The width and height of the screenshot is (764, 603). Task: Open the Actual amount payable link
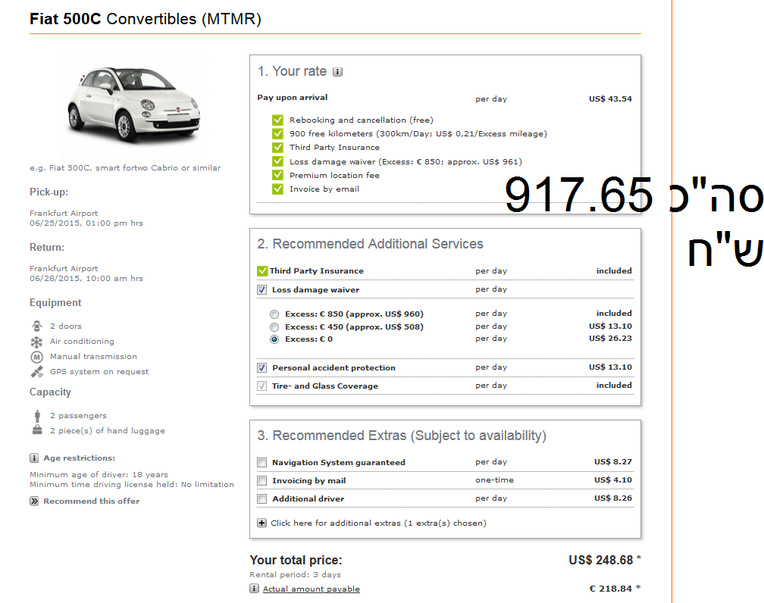tap(311, 589)
